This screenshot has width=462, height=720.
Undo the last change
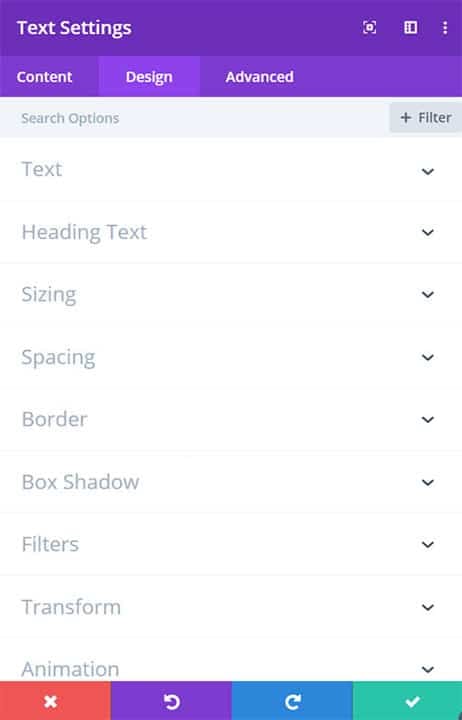click(x=171, y=701)
